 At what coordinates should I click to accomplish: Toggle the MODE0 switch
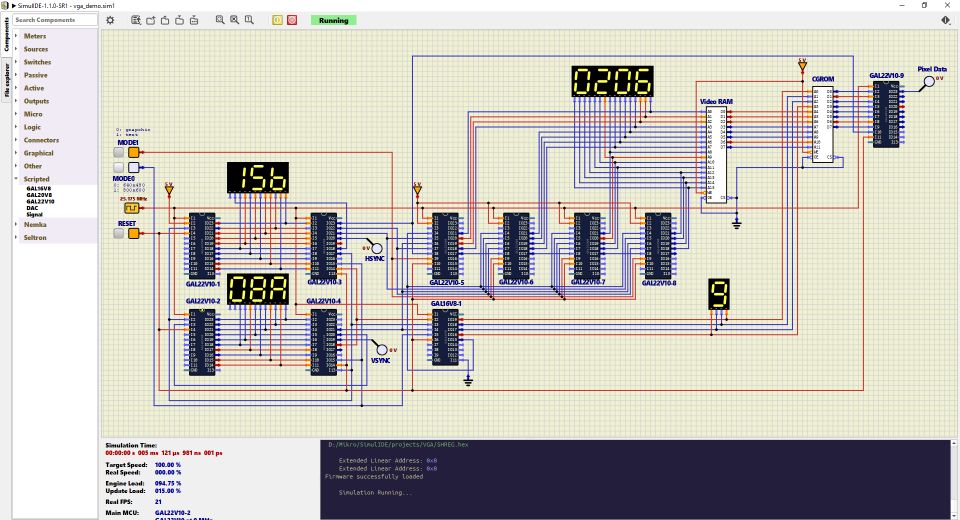[x=119, y=169]
